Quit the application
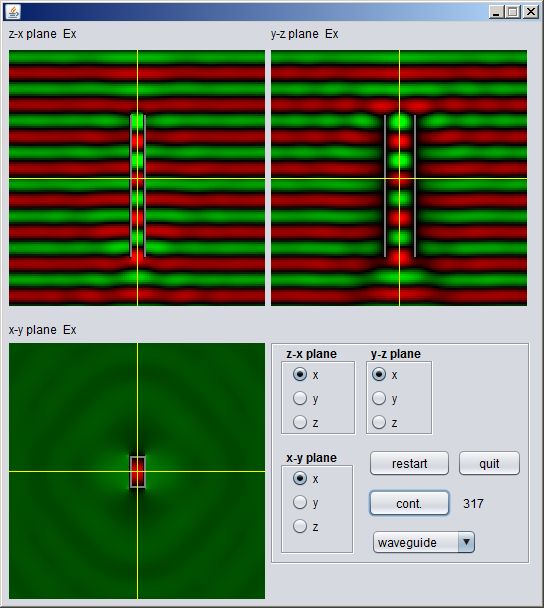The image size is (544, 608). (489, 463)
